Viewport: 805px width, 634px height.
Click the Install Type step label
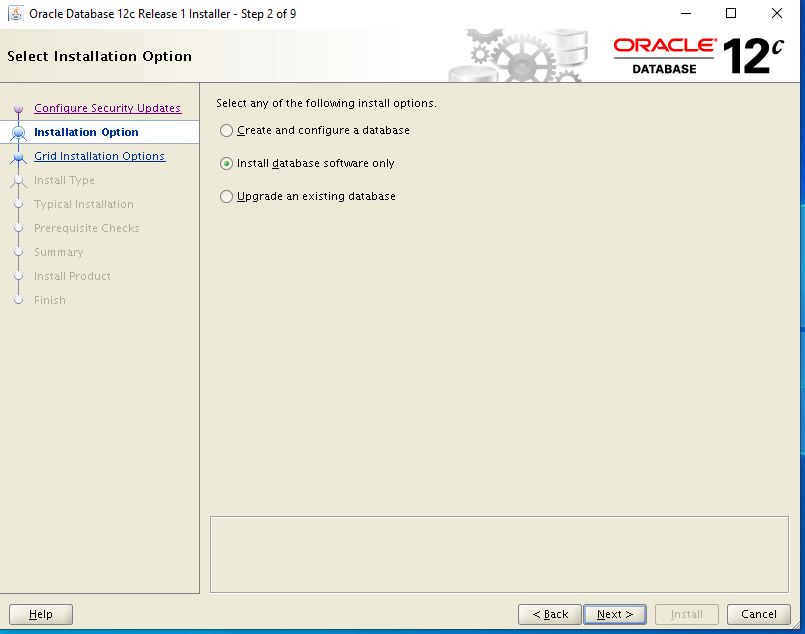pos(64,180)
